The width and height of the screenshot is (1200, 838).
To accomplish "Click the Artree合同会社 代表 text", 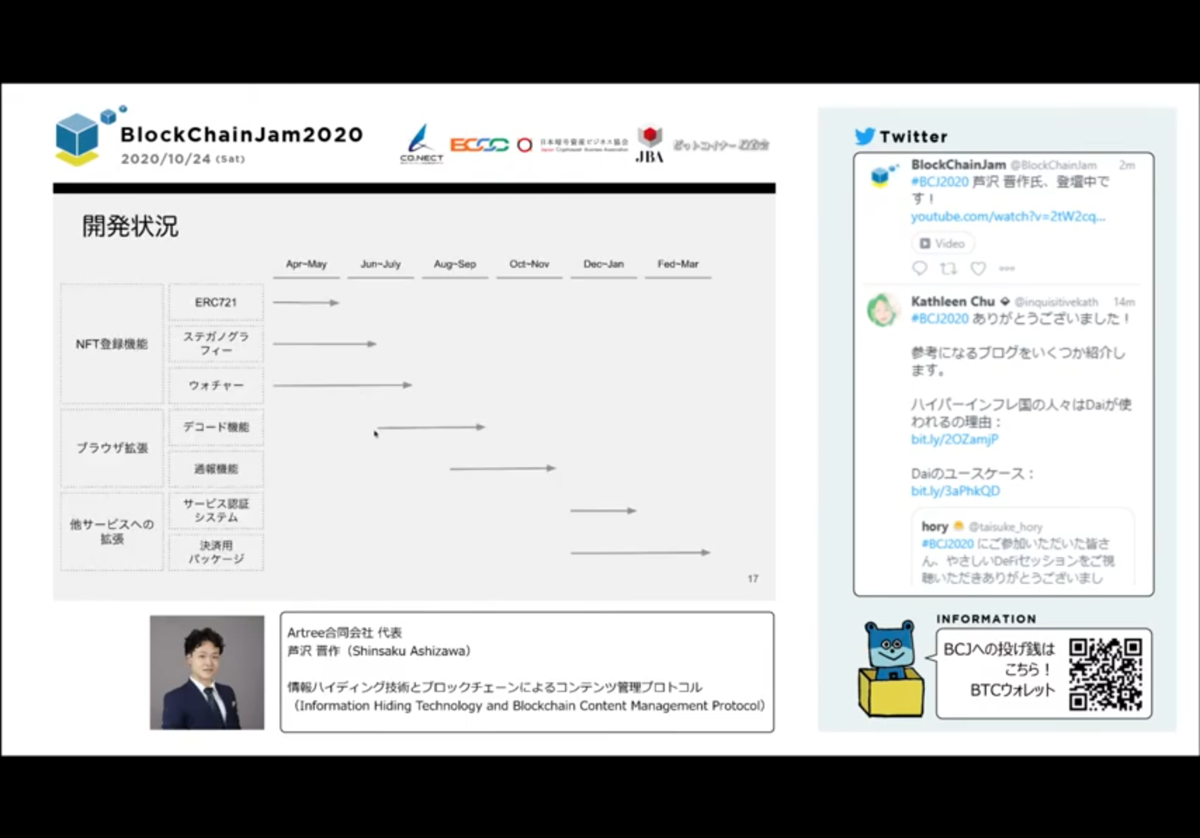I will (344, 633).
